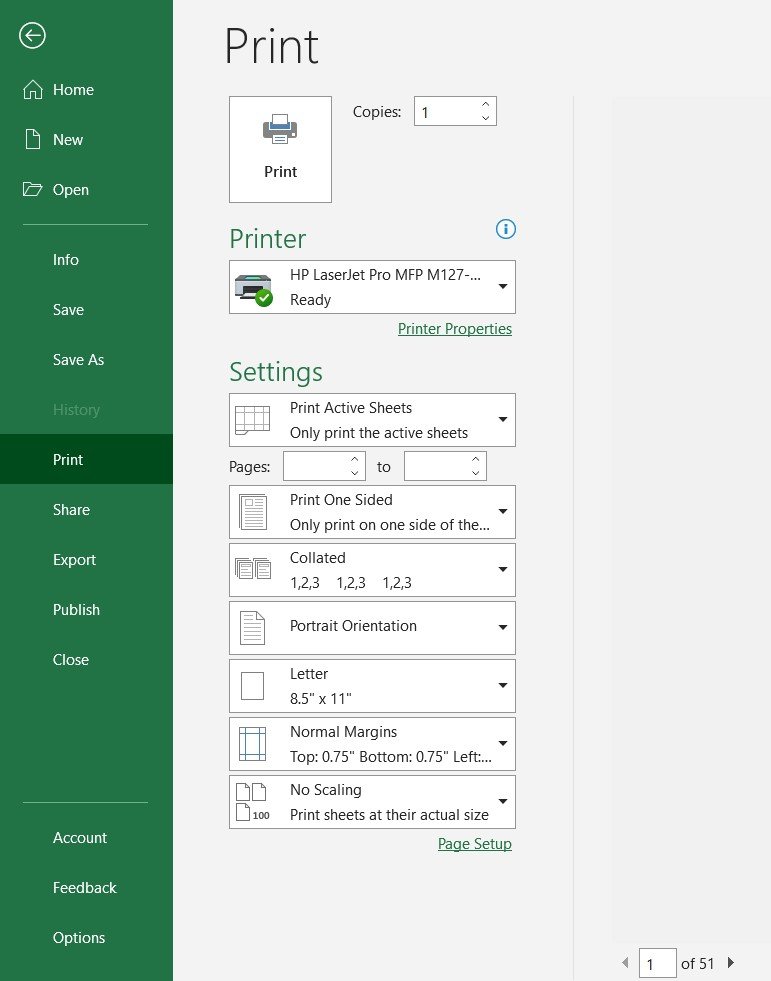Click the Print button with printer icon
Image resolution: width=771 pixels, height=981 pixels.
(280, 149)
